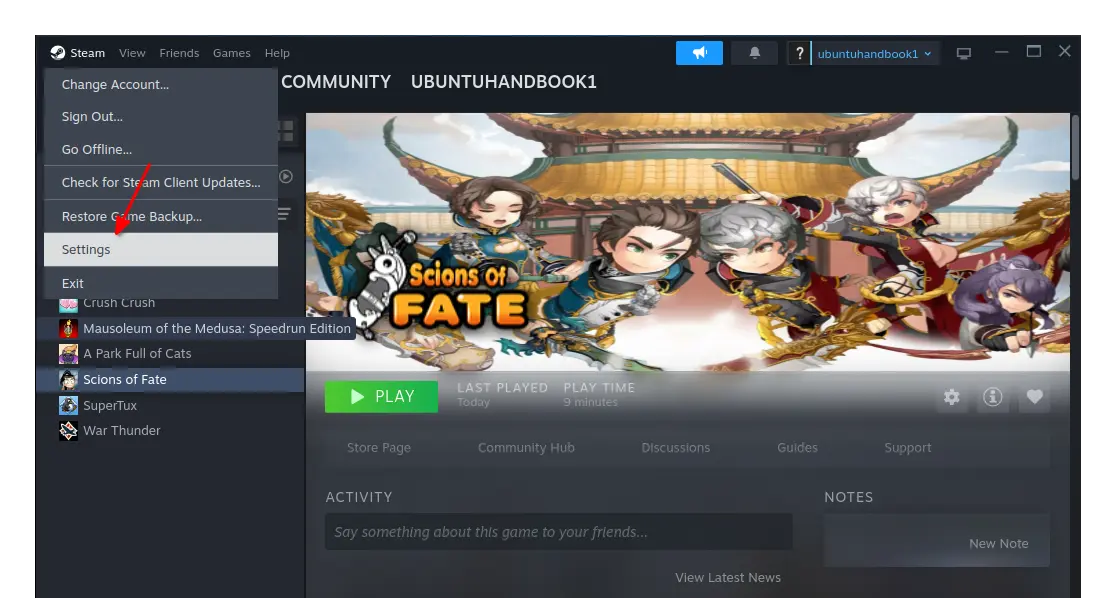The image size is (1109, 598).
Task: Open the Games menu
Action: click(x=231, y=53)
